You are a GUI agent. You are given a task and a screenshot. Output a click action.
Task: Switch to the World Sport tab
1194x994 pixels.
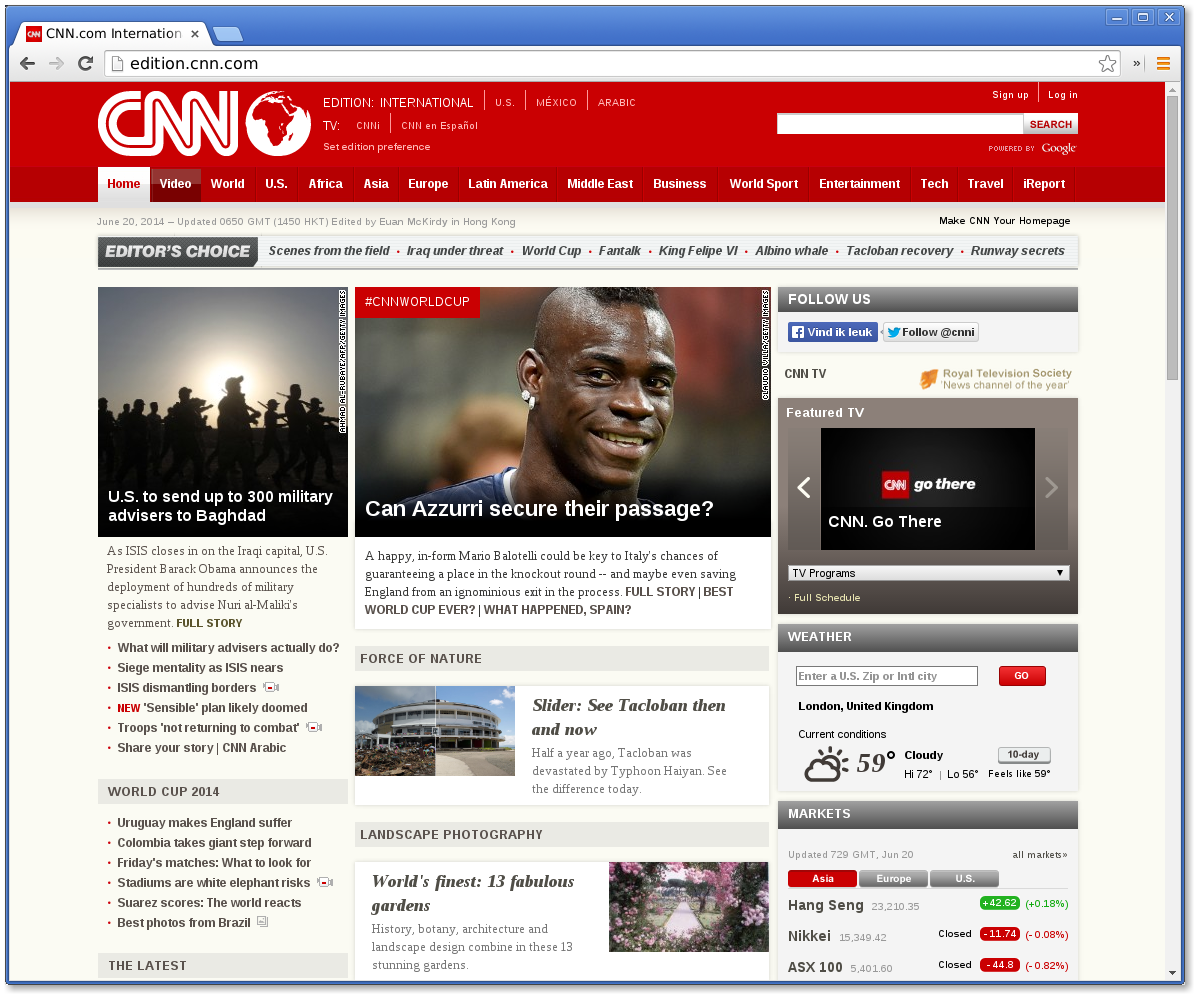[763, 184]
